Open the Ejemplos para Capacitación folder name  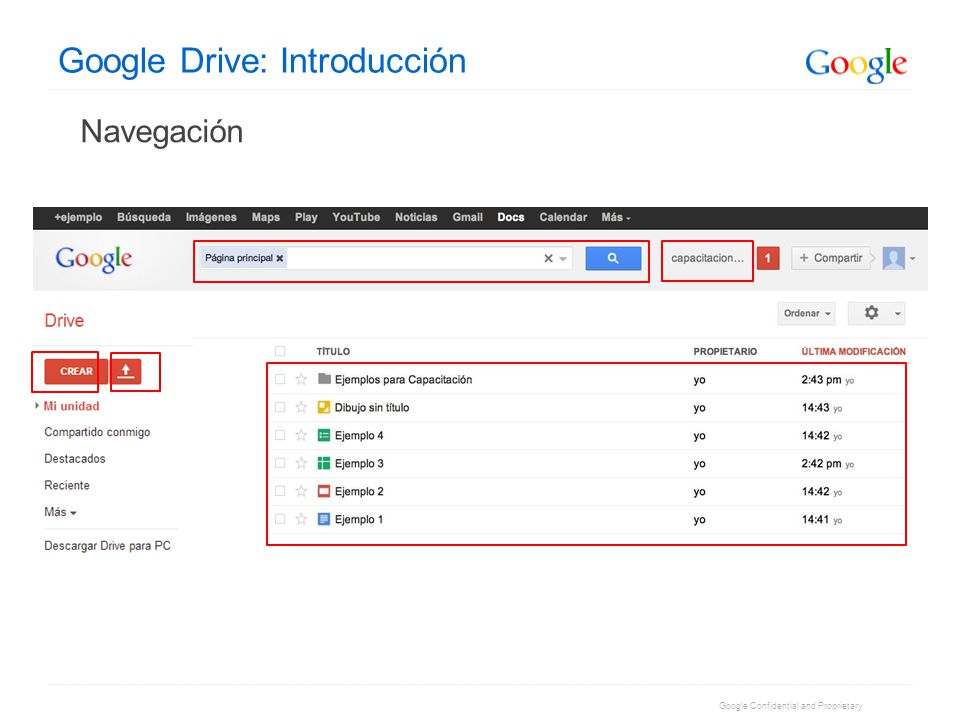click(403, 380)
